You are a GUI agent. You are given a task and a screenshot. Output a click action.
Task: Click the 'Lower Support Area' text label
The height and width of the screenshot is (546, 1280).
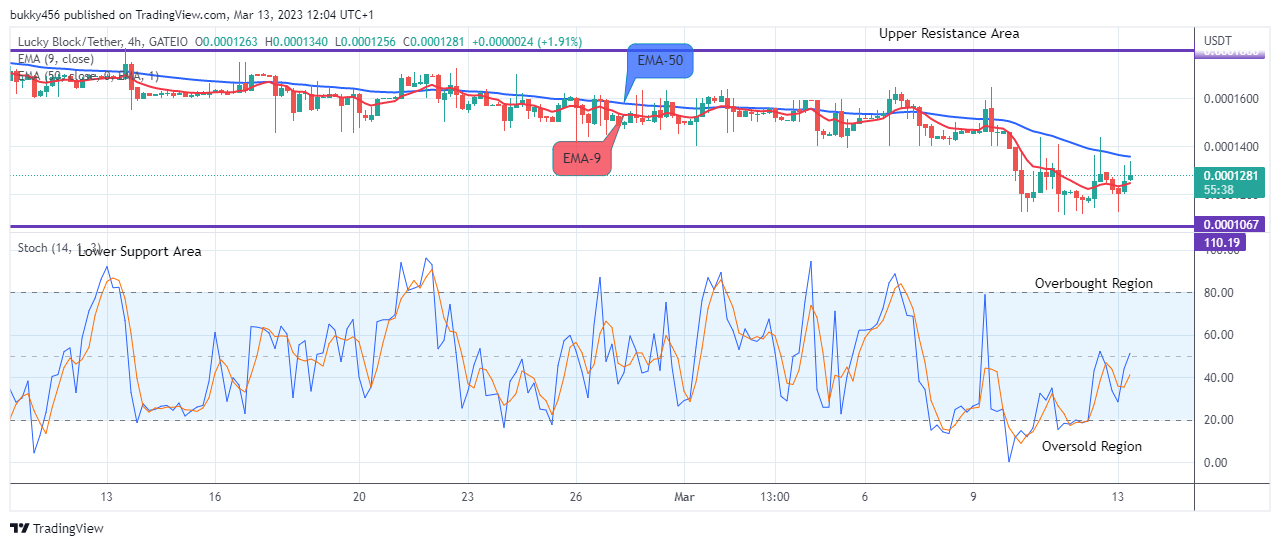click(x=139, y=251)
